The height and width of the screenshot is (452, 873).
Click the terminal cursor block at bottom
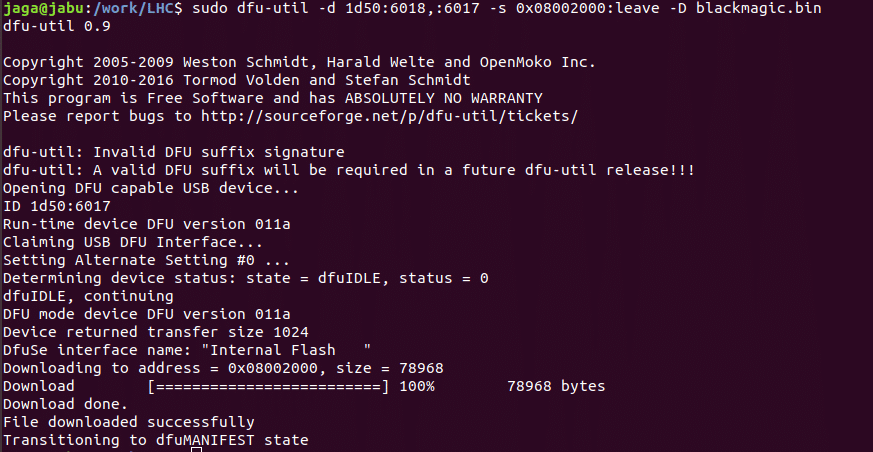tap(196, 449)
